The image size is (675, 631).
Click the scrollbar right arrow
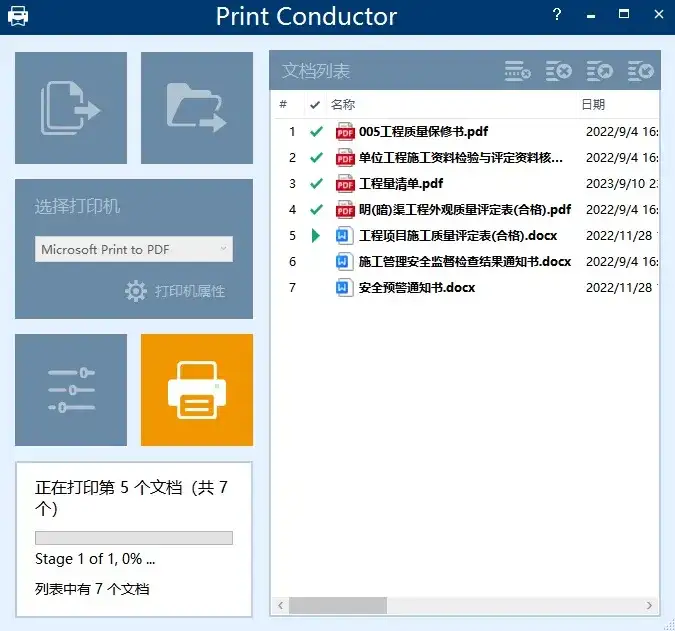[649, 605]
